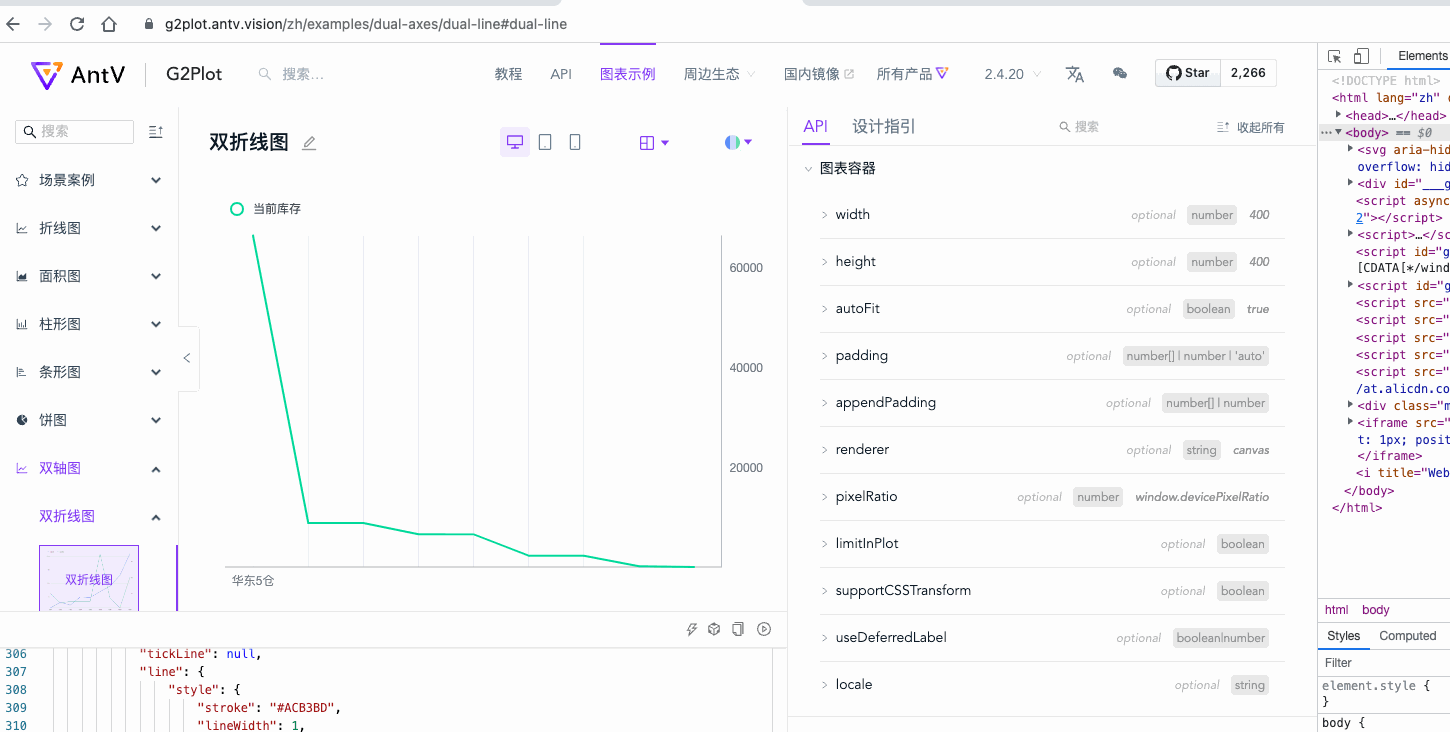This screenshot has width=1450, height=732.
Task: Click the edit pencil next to 双折线图 title
Action: click(x=309, y=143)
